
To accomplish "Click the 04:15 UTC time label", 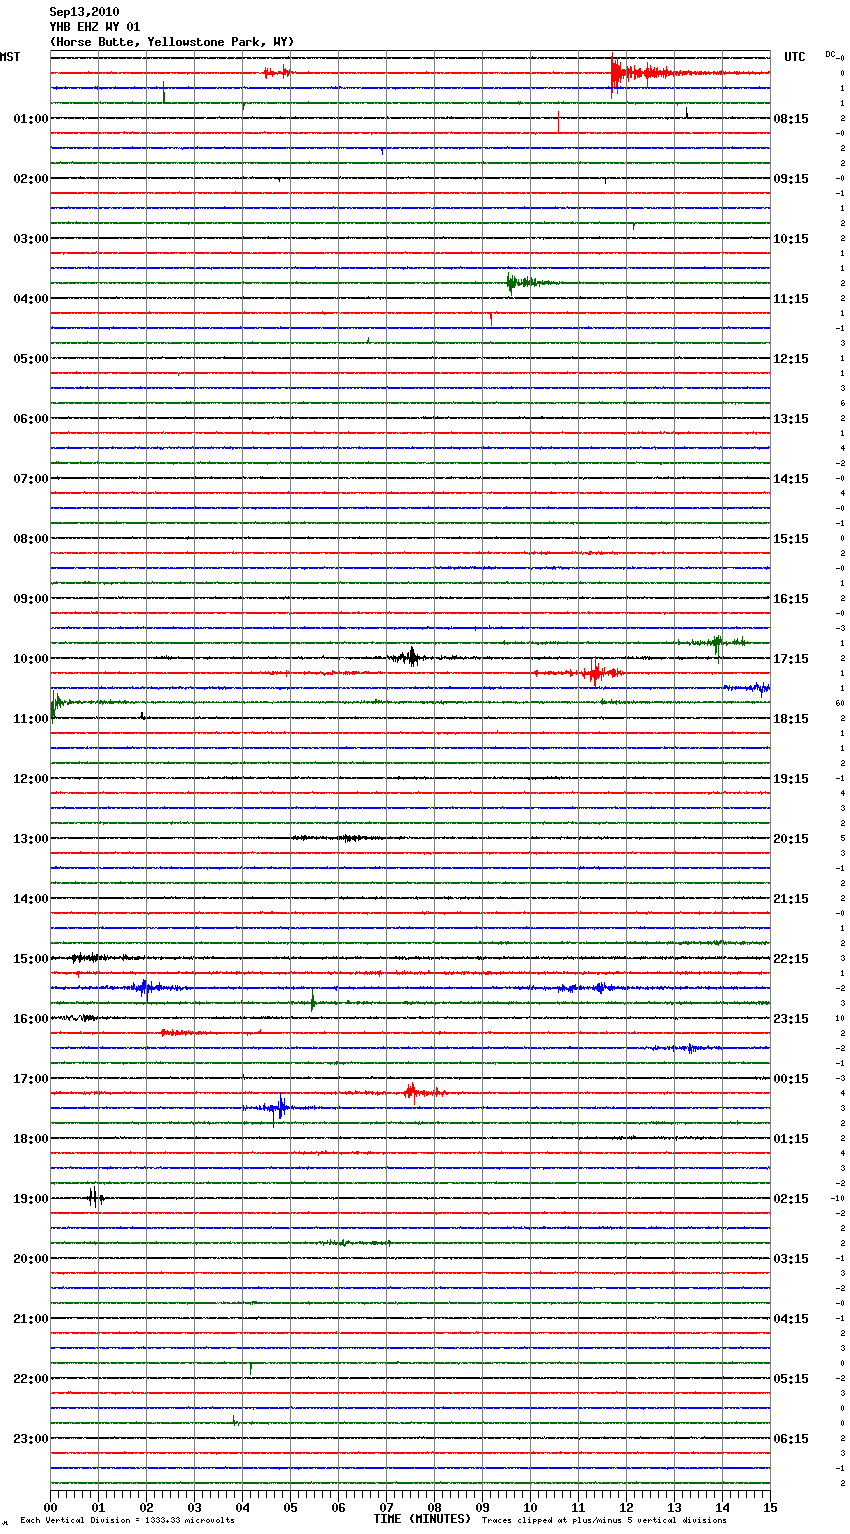I will click(x=791, y=1319).
